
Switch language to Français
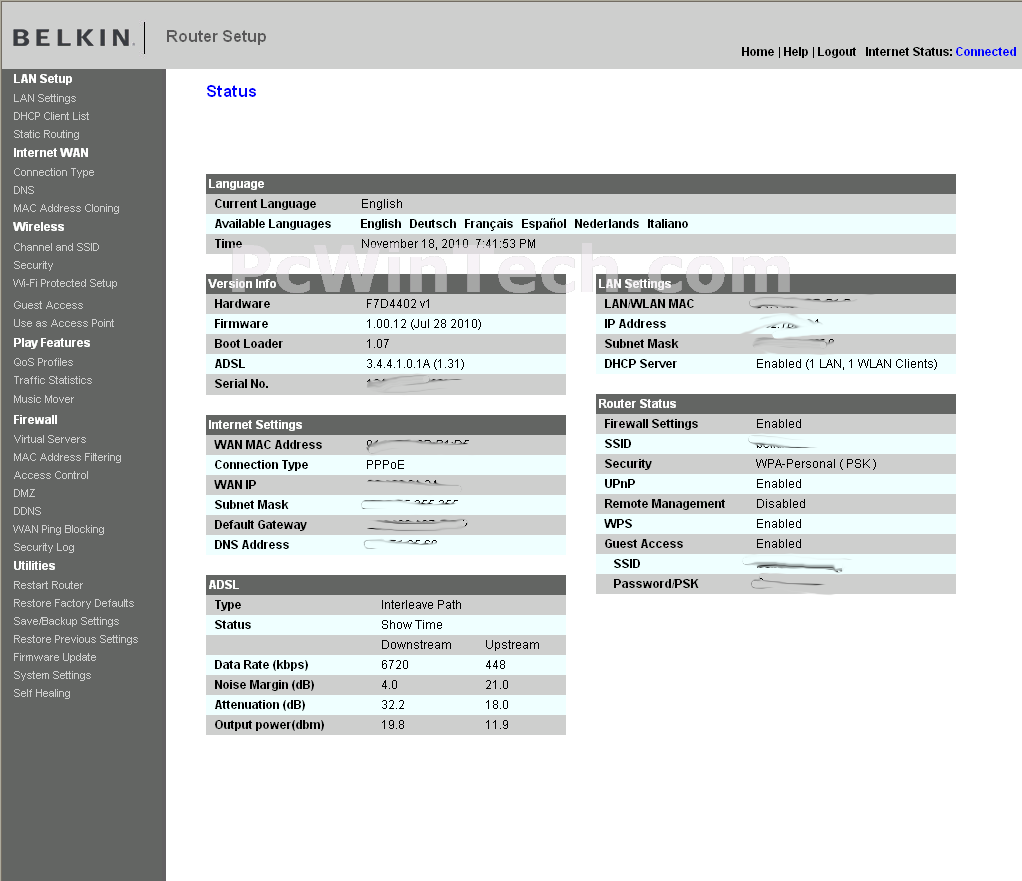click(x=488, y=224)
